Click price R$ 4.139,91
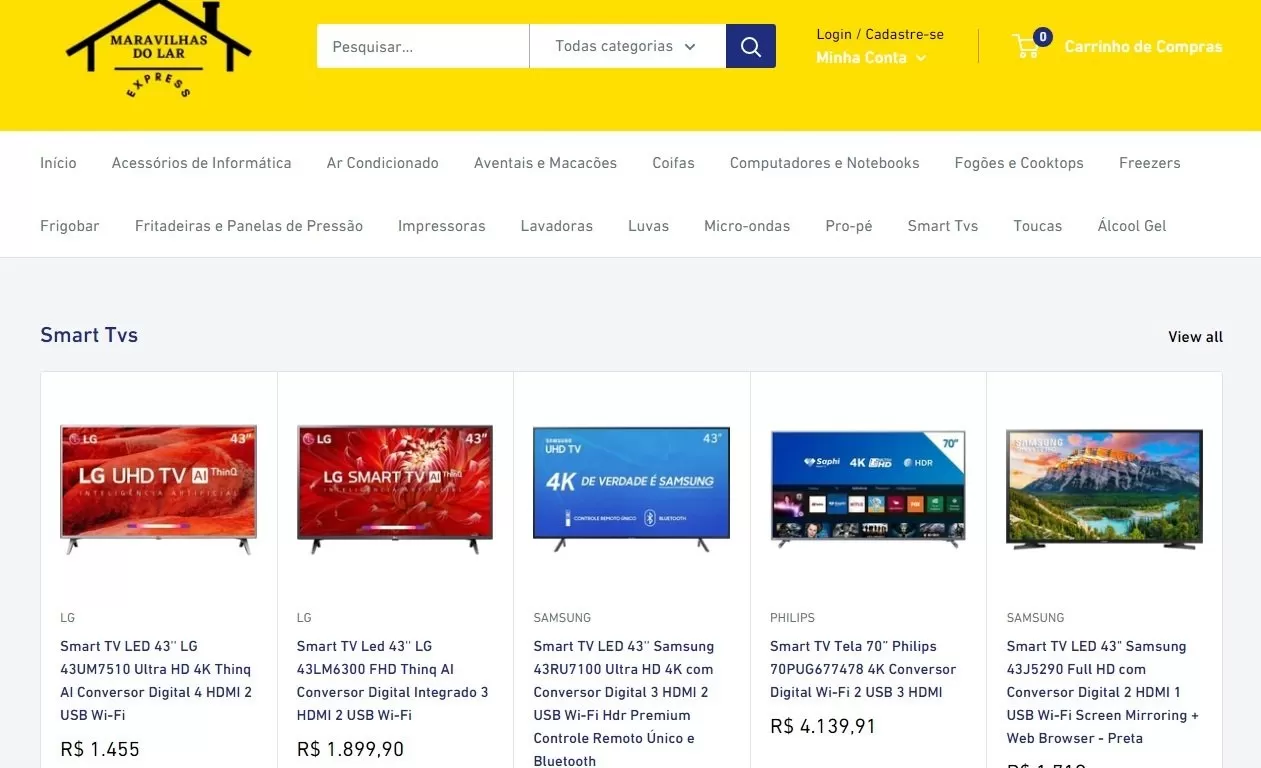This screenshot has height=768, width=1261. tap(823, 726)
